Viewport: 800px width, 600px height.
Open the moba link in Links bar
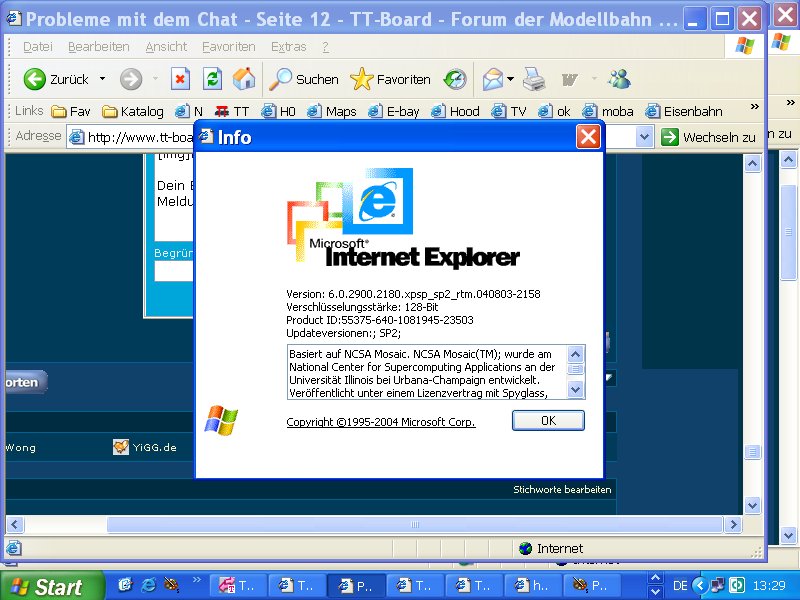(608, 111)
